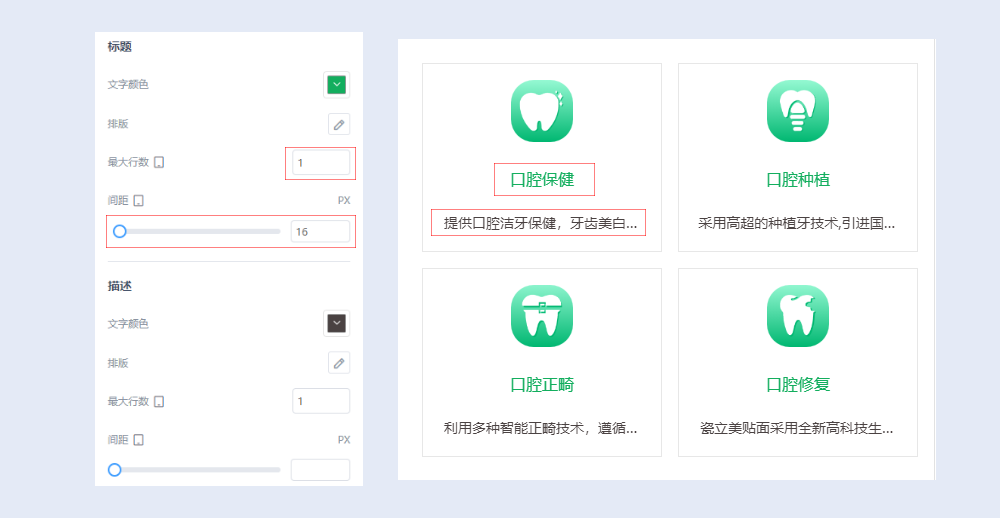Screen dimensions: 1000x518
Task: Open the 描述 section's 排版 pencil editor
Action: pyautogui.click(x=339, y=363)
